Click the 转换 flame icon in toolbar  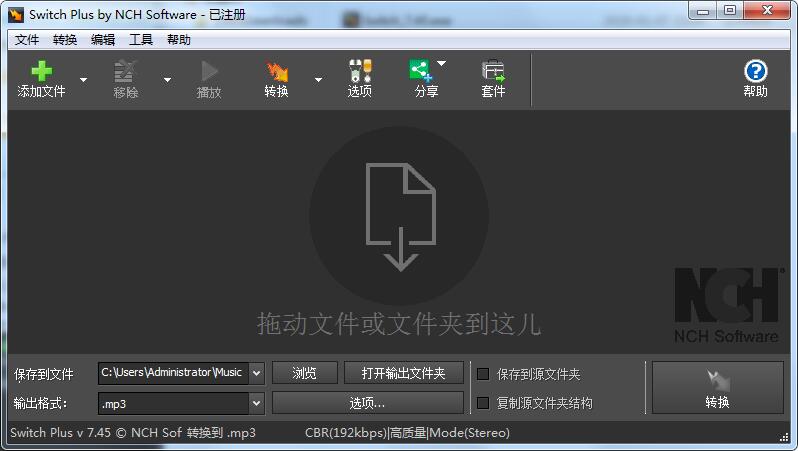(276, 72)
